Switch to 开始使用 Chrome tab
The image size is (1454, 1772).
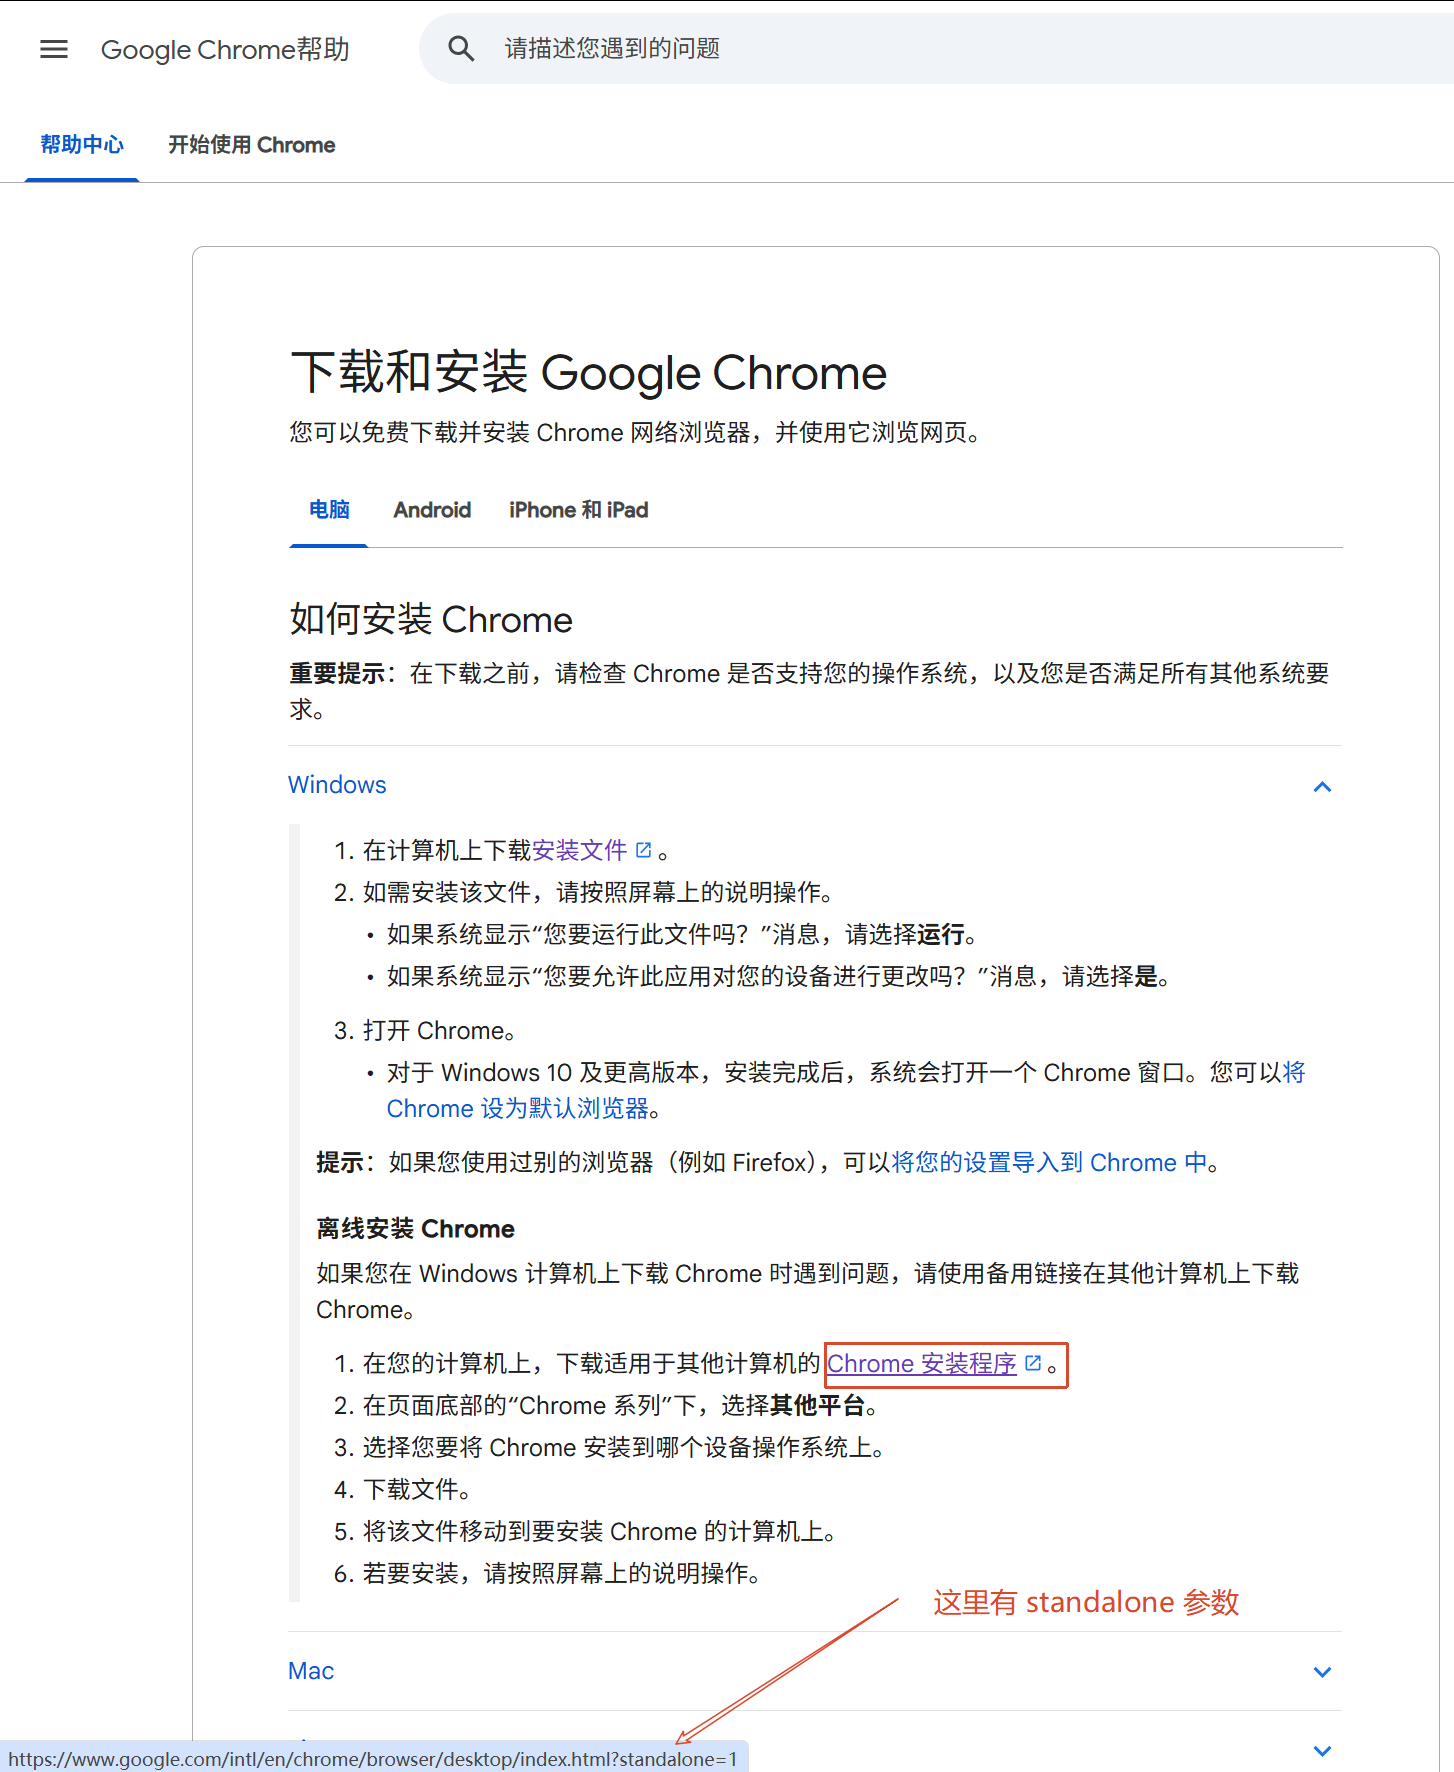click(251, 145)
